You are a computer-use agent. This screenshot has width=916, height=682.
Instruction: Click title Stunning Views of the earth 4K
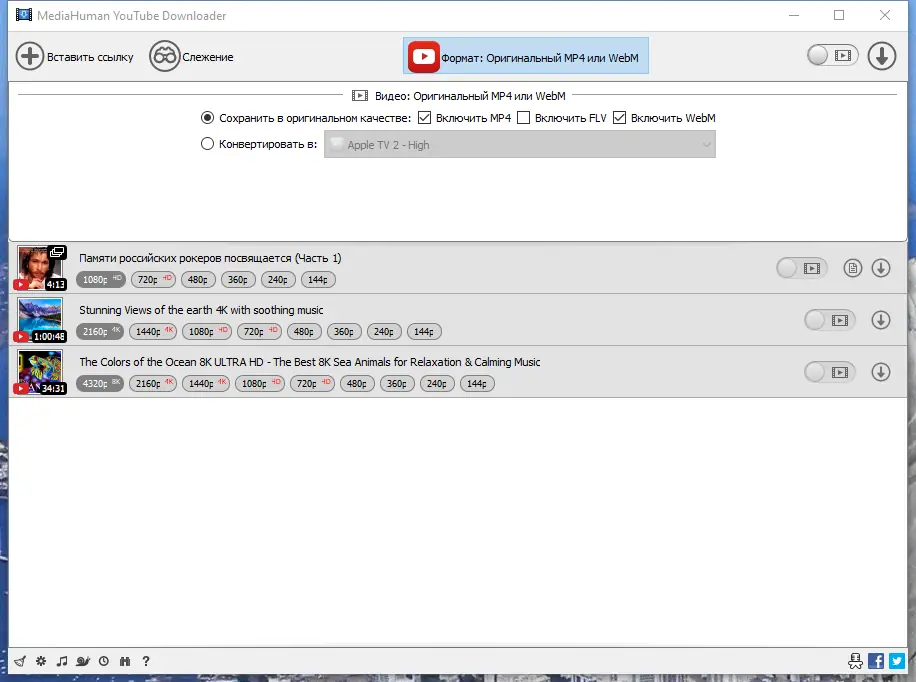(x=201, y=310)
